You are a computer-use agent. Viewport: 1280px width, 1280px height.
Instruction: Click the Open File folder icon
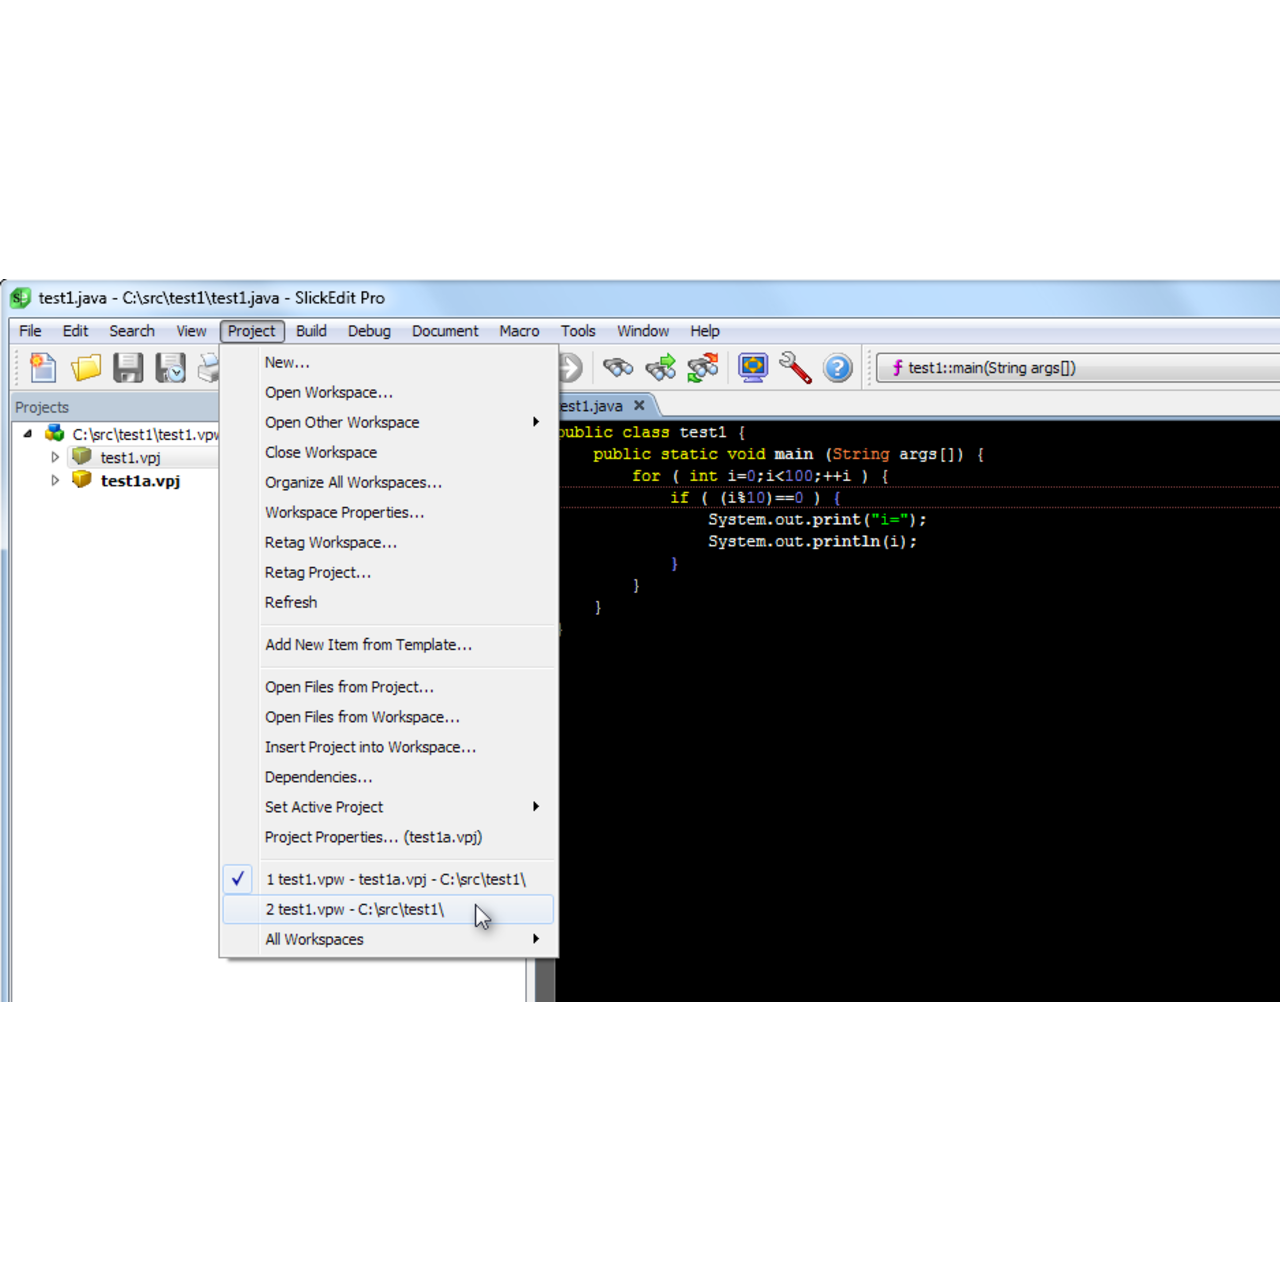tap(86, 368)
